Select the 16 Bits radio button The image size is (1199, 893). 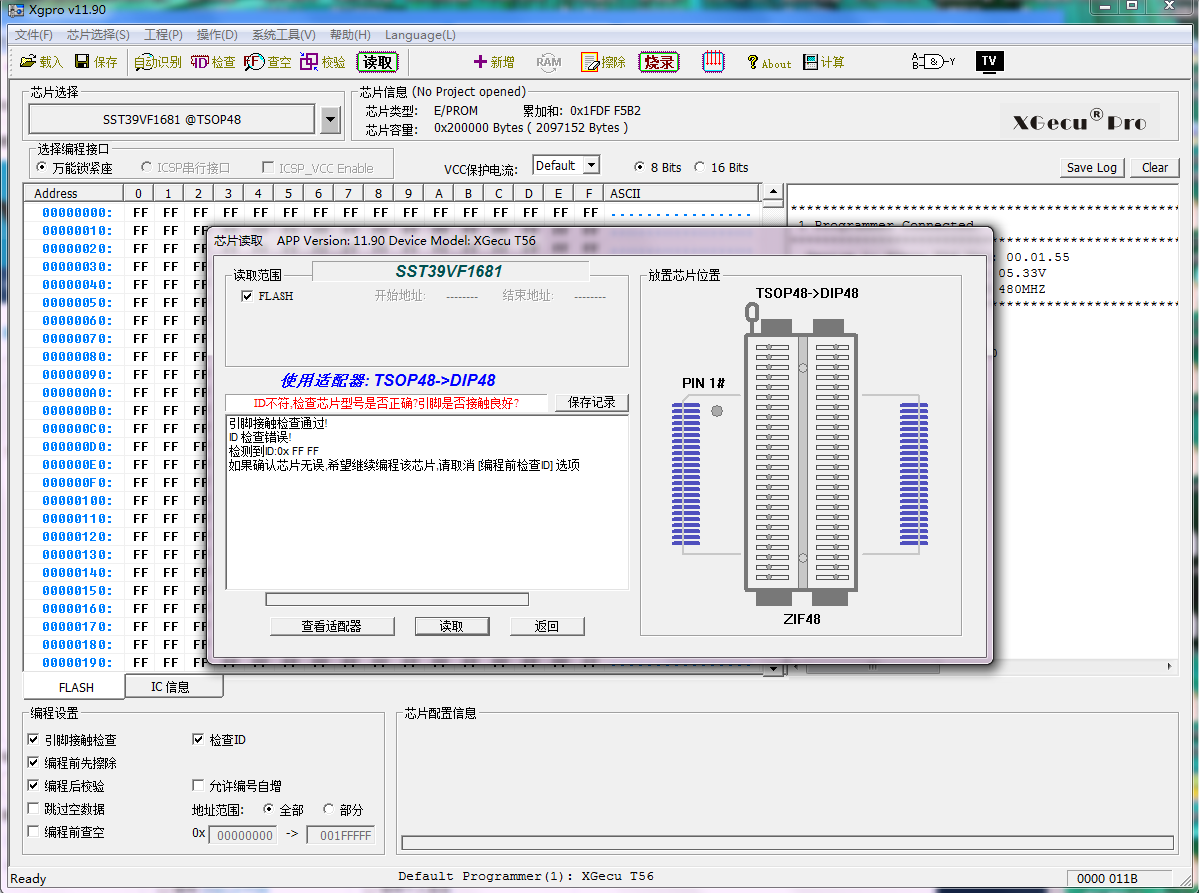coord(699,167)
